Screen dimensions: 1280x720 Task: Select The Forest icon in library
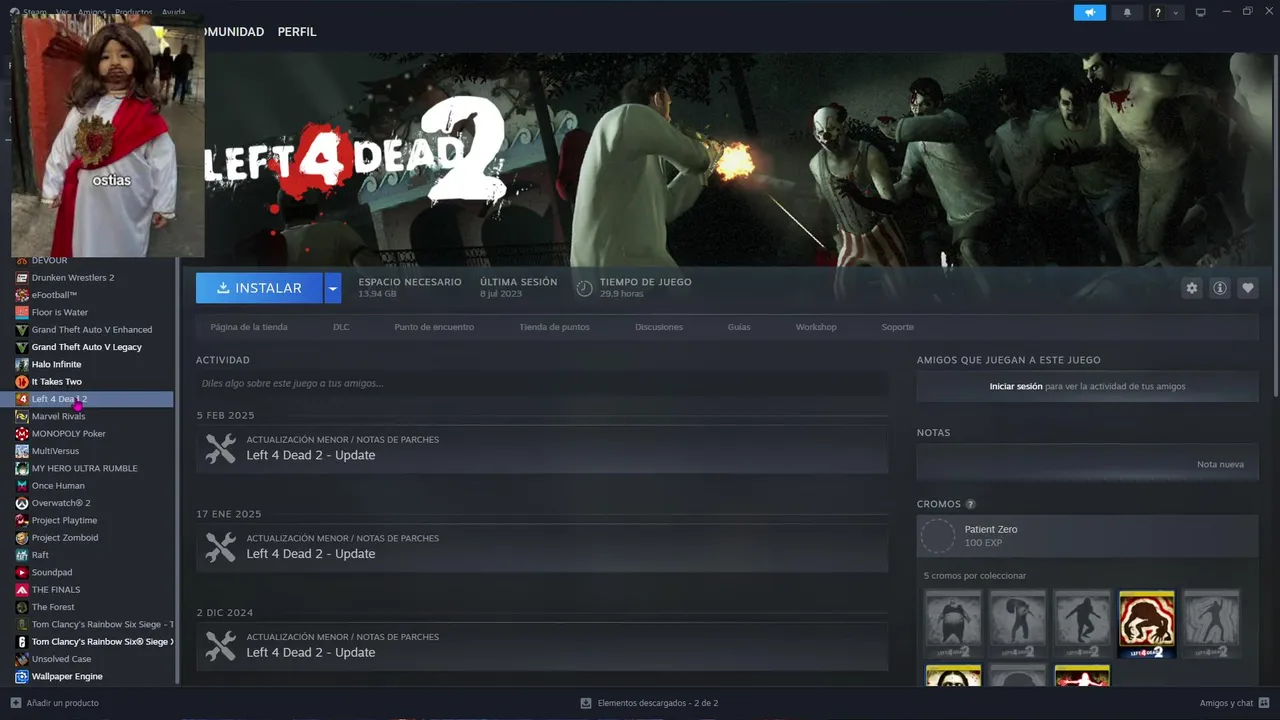[x=22, y=607]
